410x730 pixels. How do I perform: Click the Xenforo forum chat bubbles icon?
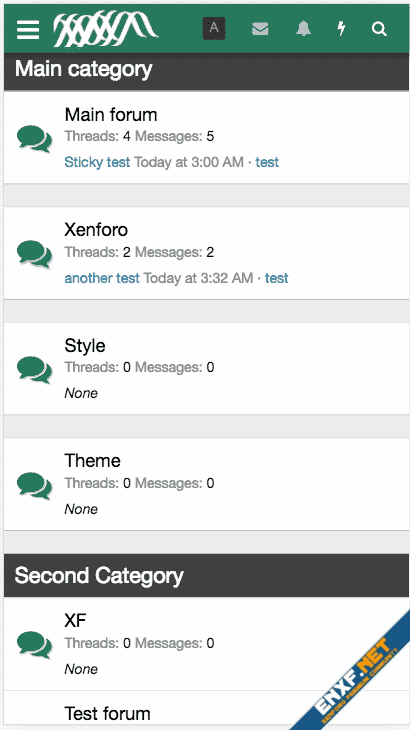(34, 254)
